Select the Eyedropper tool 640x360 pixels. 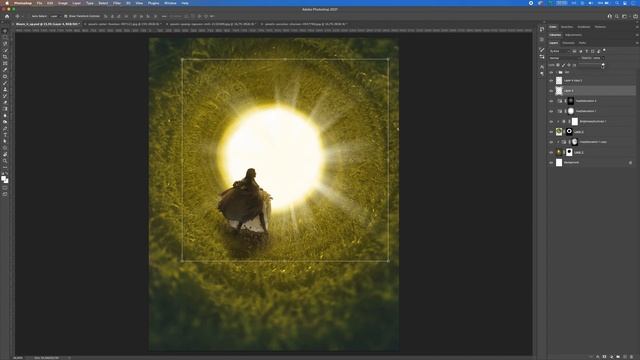click(x=5, y=70)
